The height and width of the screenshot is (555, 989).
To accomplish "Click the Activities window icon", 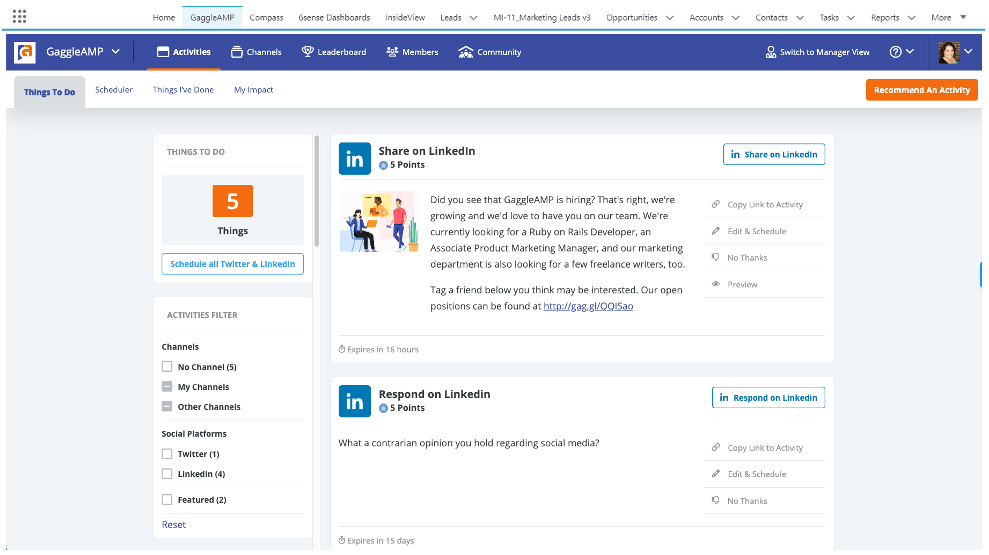I will click(x=163, y=52).
